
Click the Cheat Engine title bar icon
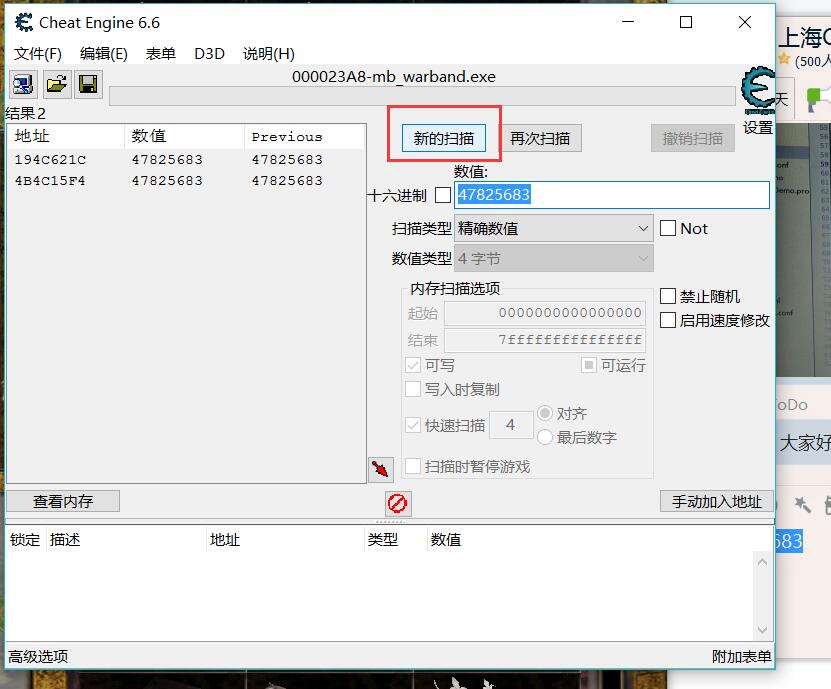(x=24, y=22)
